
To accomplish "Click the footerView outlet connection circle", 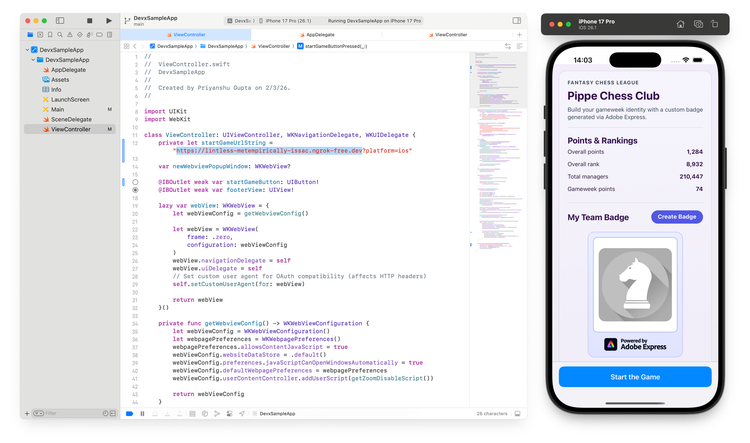I will pos(135,190).
